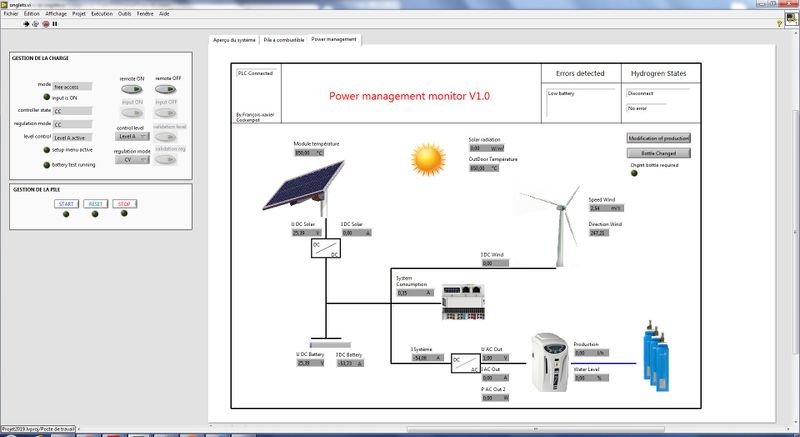The height and width of the screenshot is (437, 800).
Task: Click the Run Continuously toolbar icon
Action: [x=37, y=23]
